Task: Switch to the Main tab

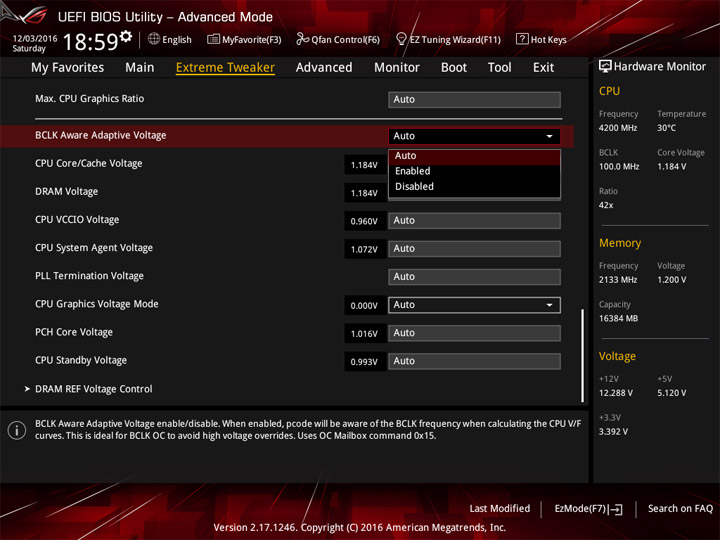Action: click(140, 68)
